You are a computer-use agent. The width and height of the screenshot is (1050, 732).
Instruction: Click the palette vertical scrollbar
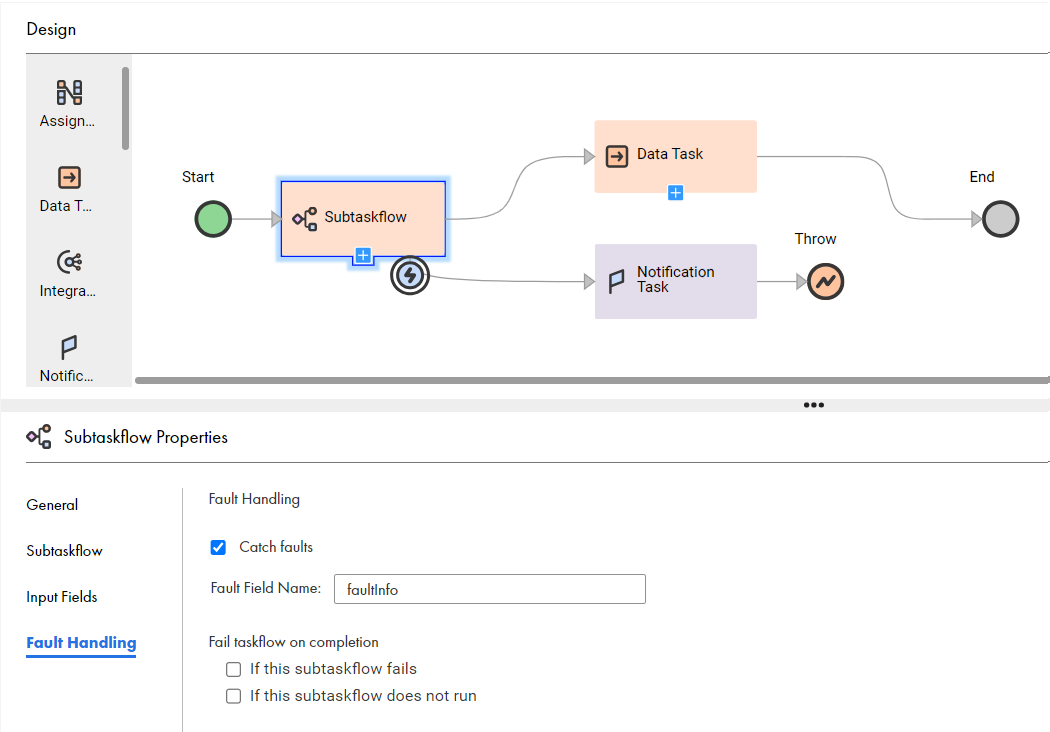[x=125, y=108]
